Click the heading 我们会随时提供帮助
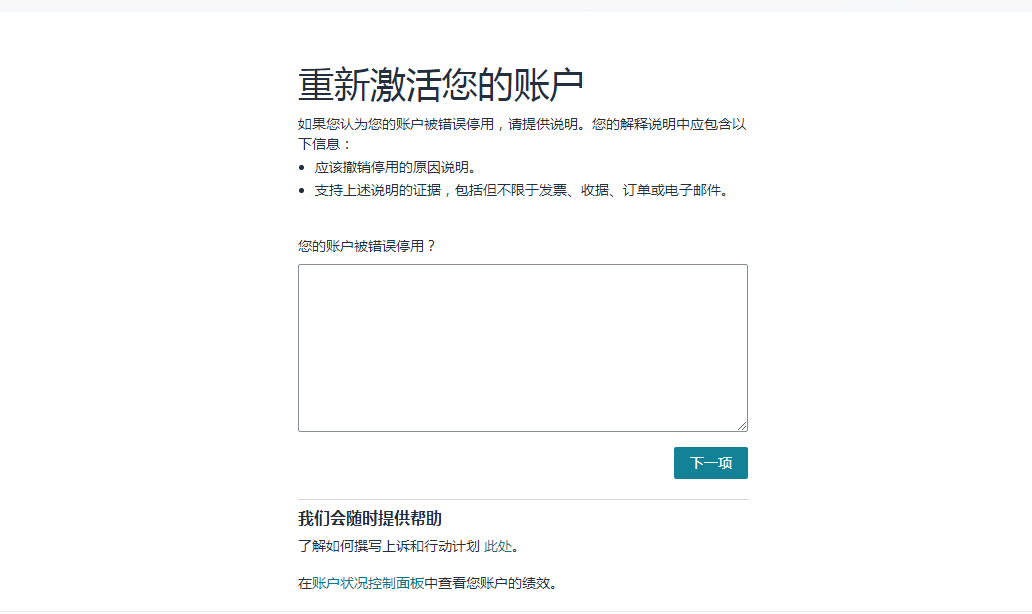 click(370, 518)
